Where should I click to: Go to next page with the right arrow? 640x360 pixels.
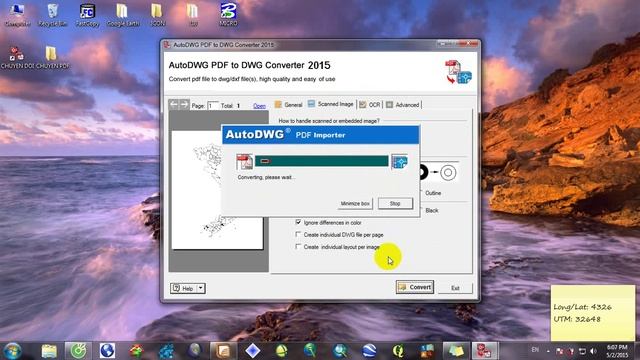184,104
